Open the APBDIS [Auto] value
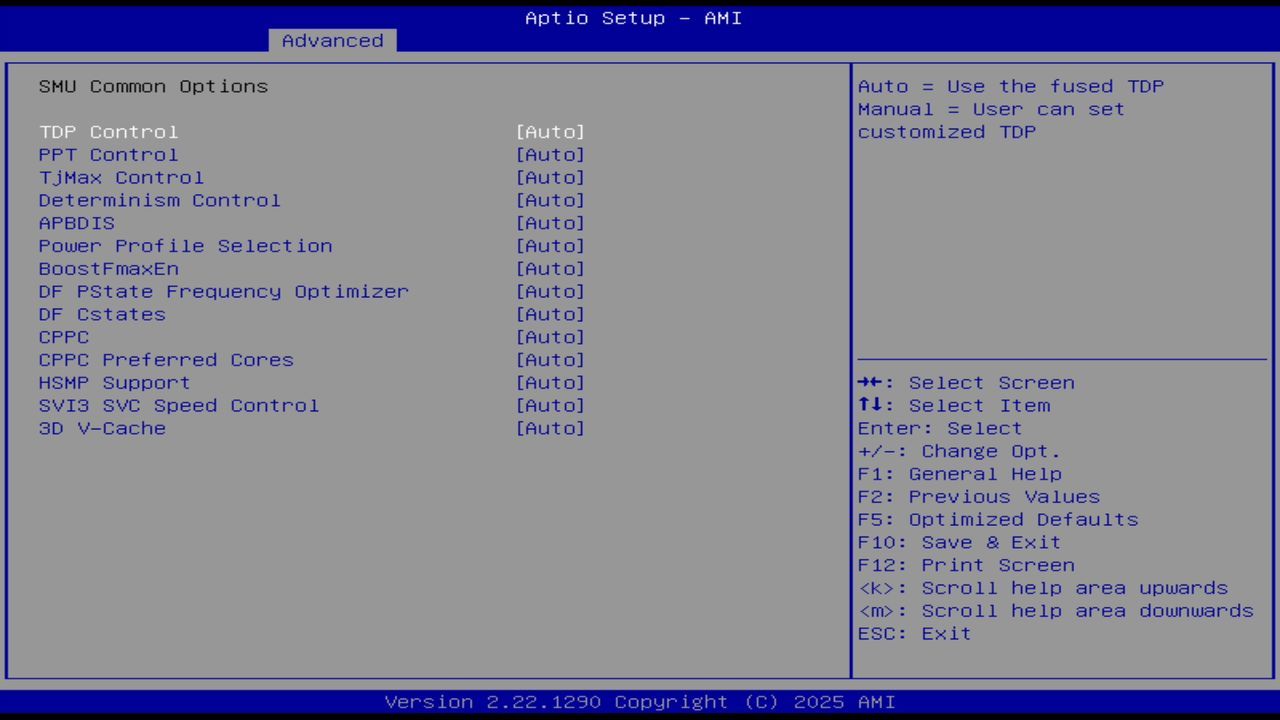This screenshot has width=1280, height=720. pyautogui.click(x=550, y=223)
